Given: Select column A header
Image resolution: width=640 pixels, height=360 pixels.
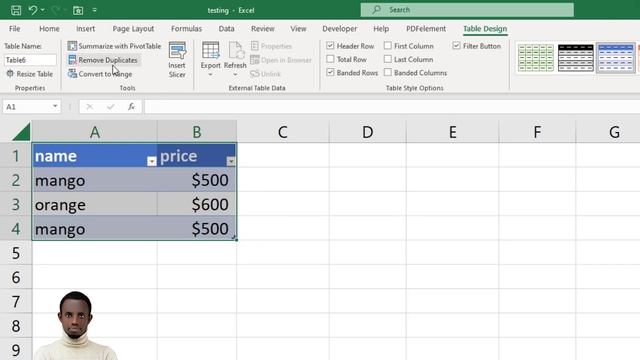Looking at the screenshot, I should (x=95, y=132).
